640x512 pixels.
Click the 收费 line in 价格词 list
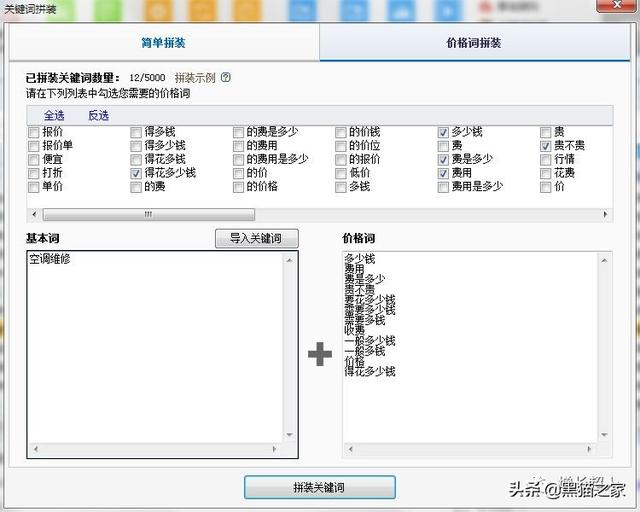click(x=354, y=330)
